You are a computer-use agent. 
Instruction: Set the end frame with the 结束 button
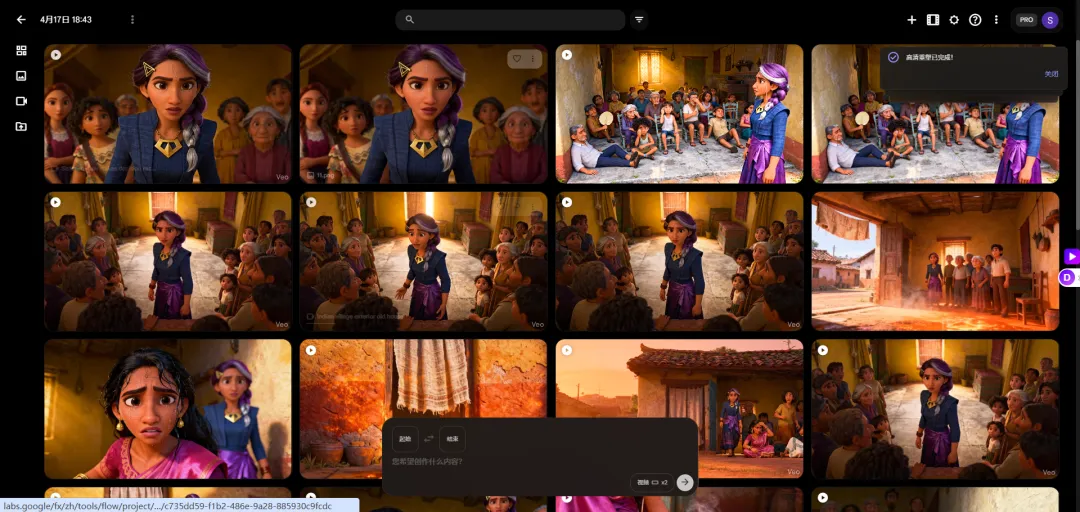[x=453, y=439]
